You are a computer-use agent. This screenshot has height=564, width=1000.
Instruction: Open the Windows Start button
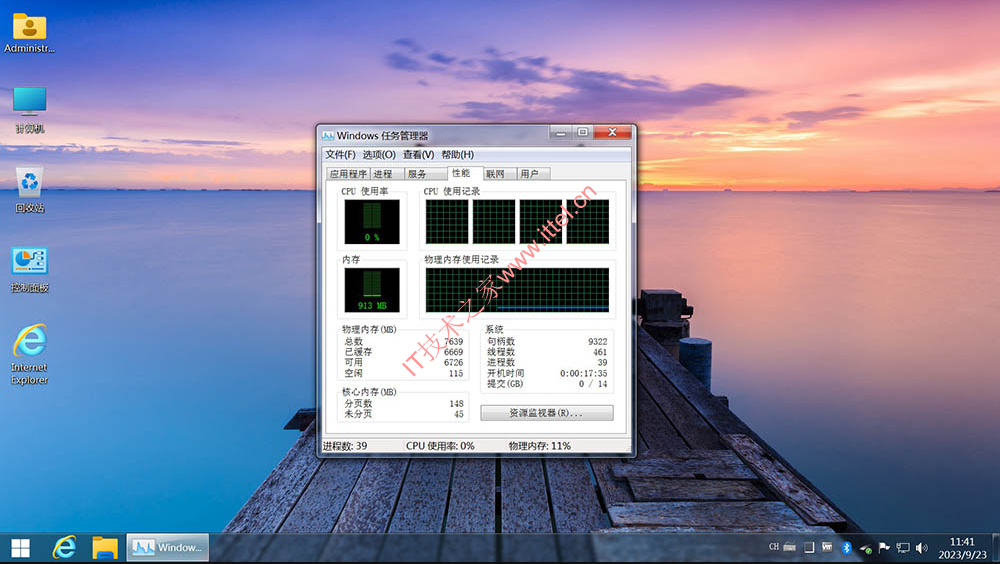click(20, 548)
